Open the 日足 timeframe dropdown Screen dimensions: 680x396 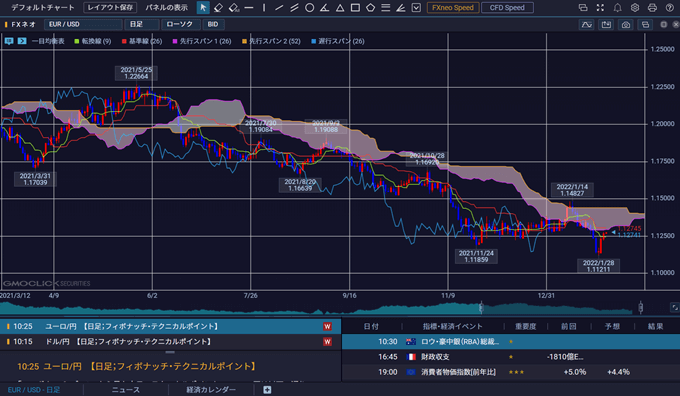[142, 24]
